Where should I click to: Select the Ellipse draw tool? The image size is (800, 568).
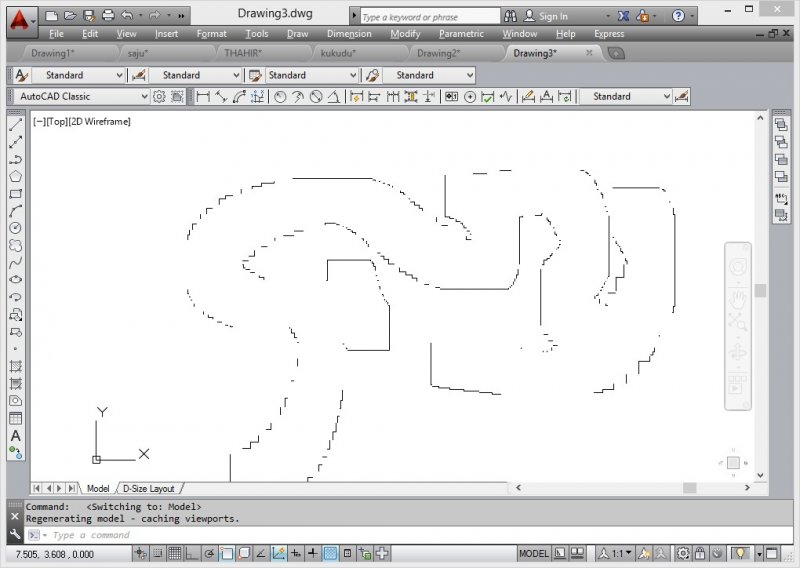point(15,280)
